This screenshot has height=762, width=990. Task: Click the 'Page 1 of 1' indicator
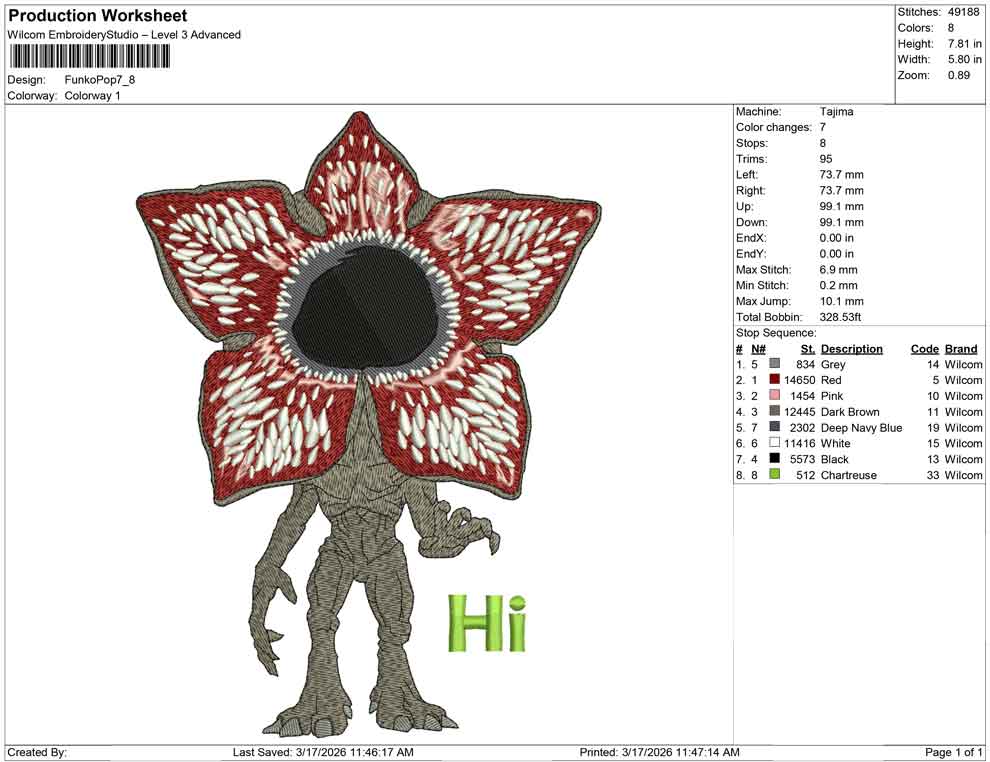click(953, 752)
